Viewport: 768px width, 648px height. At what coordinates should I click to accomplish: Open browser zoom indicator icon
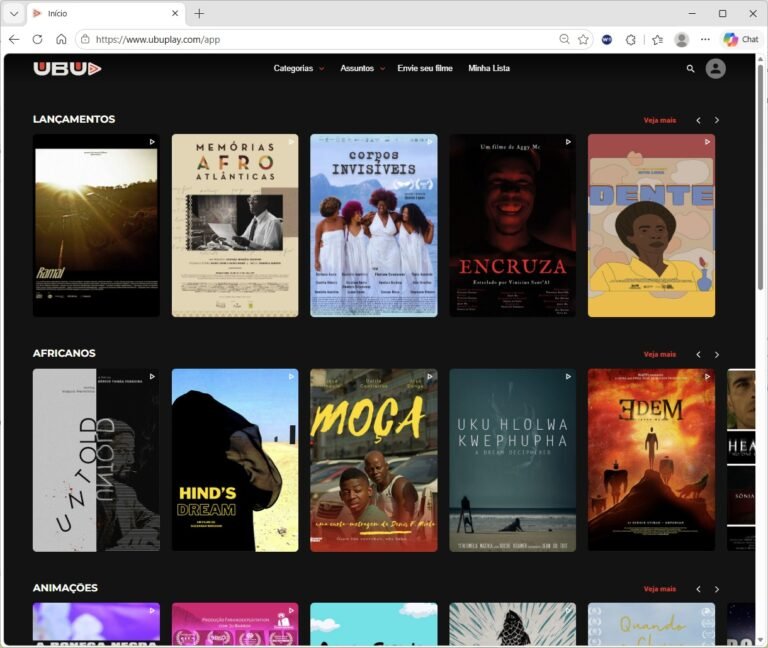[564, 40]
